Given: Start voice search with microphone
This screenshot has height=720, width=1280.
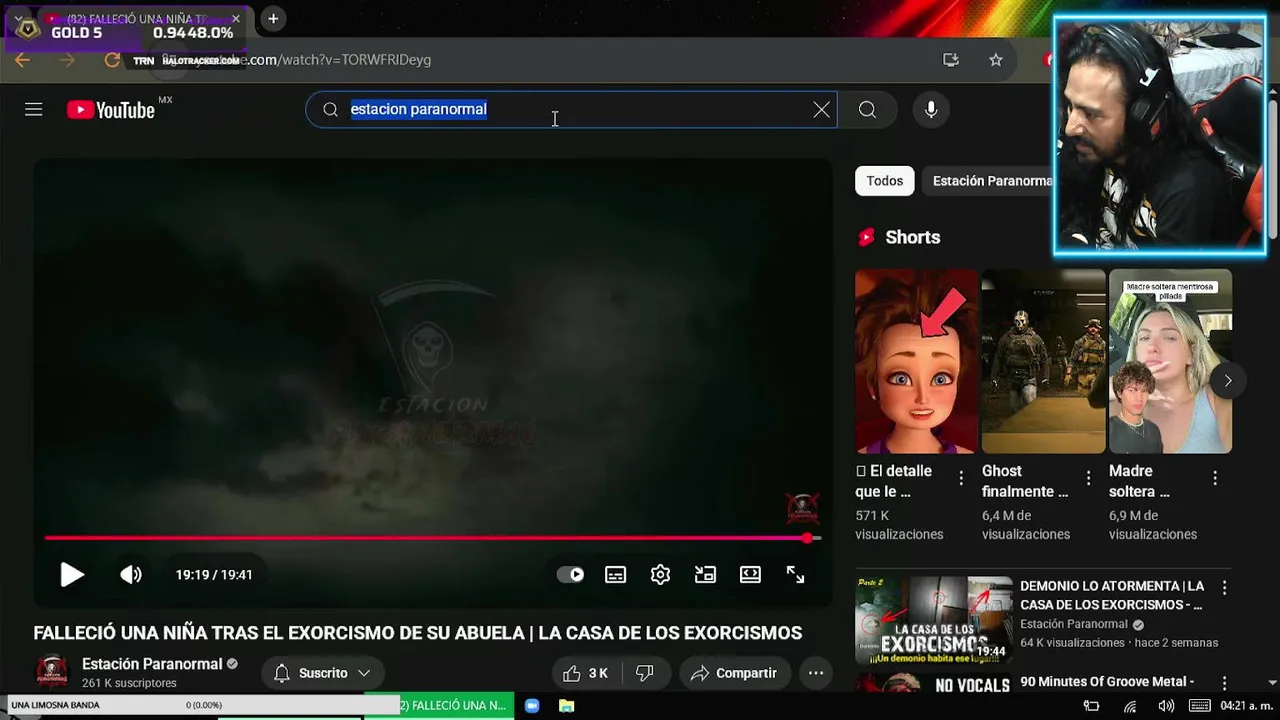Looking at the screenshot, I should (x=931, y=110).
